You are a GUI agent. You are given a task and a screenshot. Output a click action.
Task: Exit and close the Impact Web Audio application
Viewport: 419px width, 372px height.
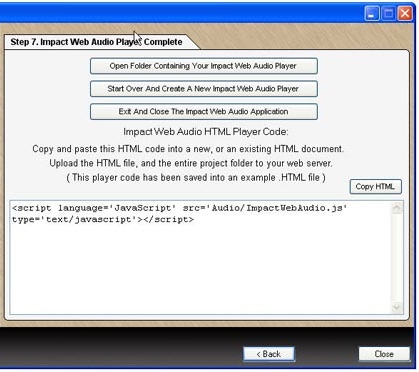[204, 111]
